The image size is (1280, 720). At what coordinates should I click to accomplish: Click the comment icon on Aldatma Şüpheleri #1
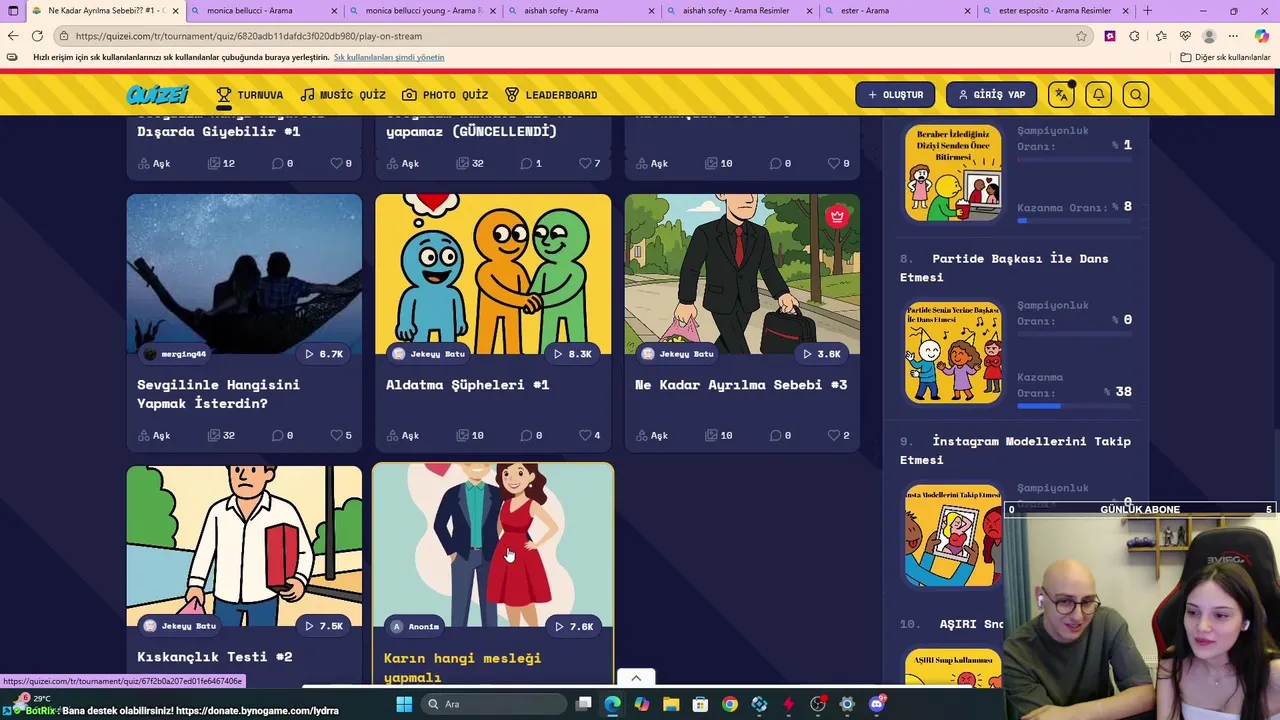coord(526,435)
